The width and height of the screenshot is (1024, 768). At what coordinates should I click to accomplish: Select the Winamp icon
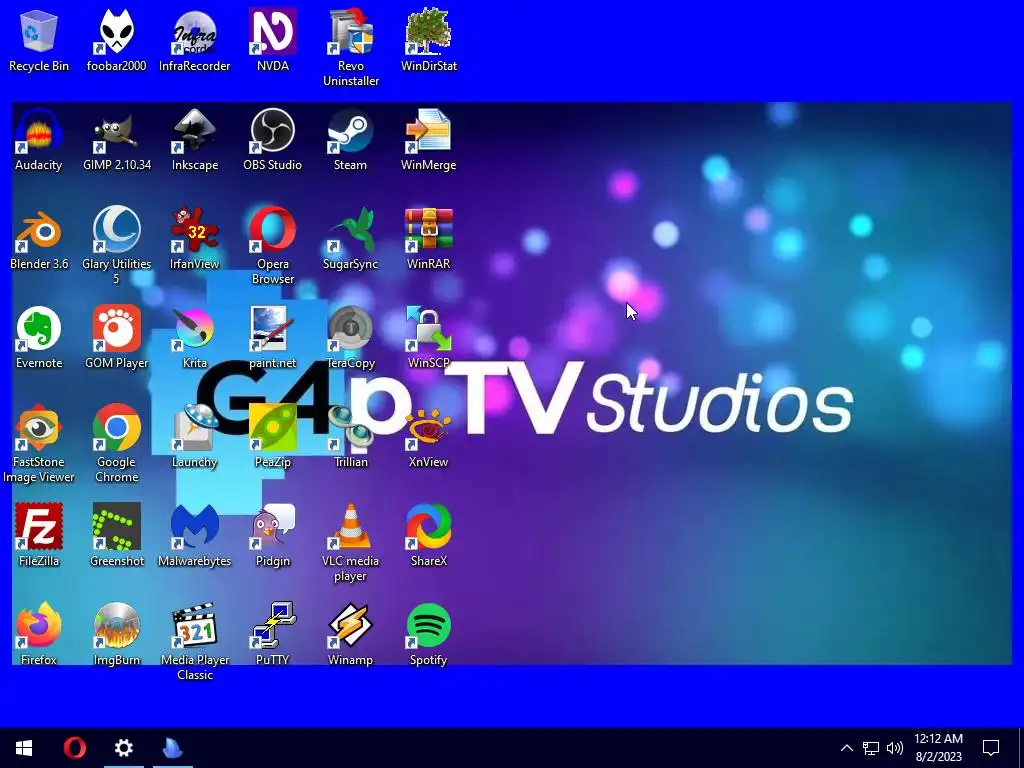pos(351,635)
